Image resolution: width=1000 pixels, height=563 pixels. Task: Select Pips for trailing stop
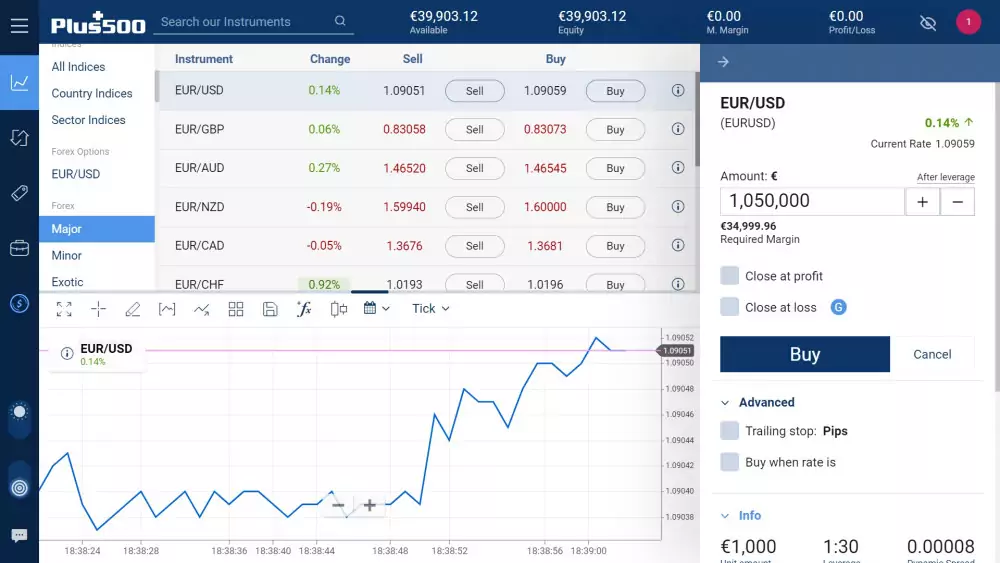835,431
